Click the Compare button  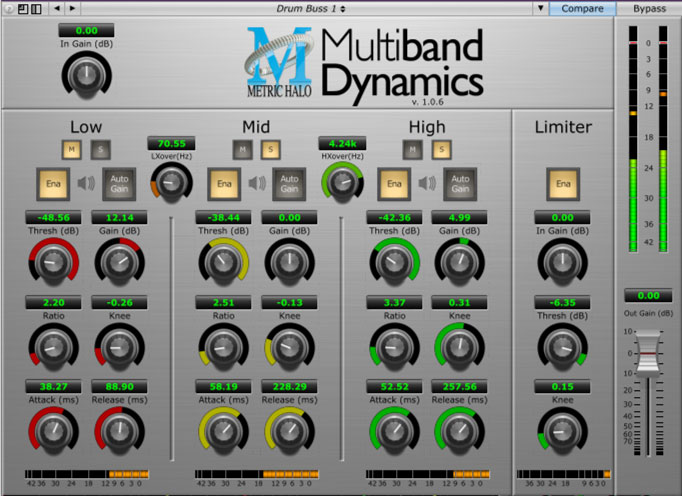(582, 8)
